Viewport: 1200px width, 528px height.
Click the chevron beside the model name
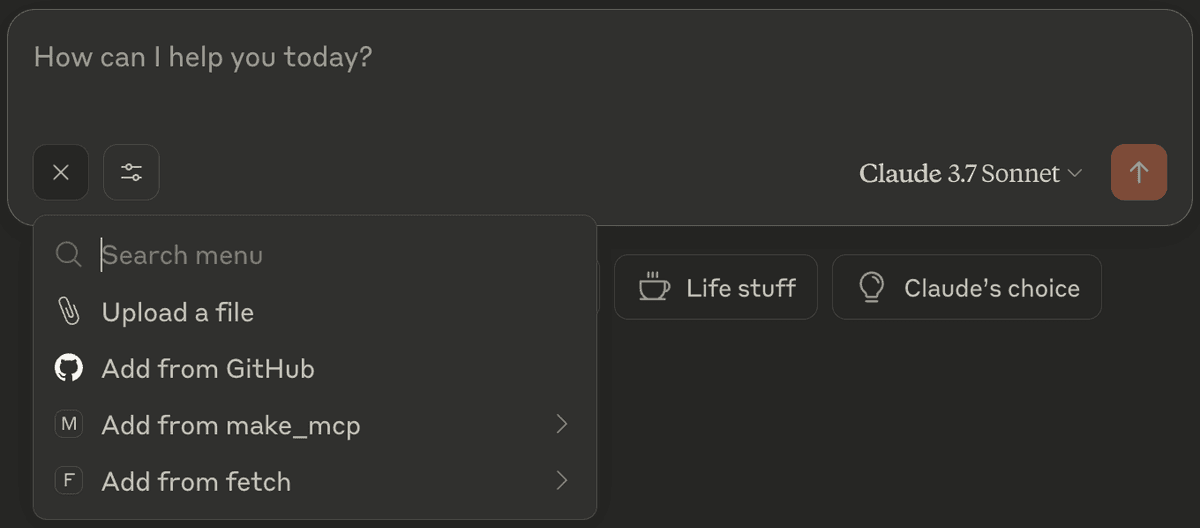[x=1075, y=174]
